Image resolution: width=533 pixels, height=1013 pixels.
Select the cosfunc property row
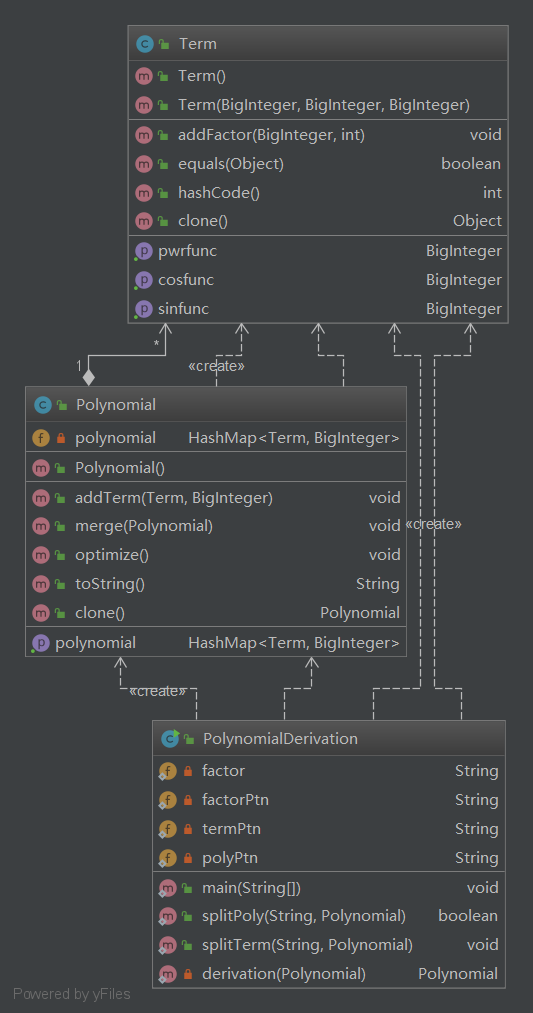pyautogui.click(x=318, y=280)
